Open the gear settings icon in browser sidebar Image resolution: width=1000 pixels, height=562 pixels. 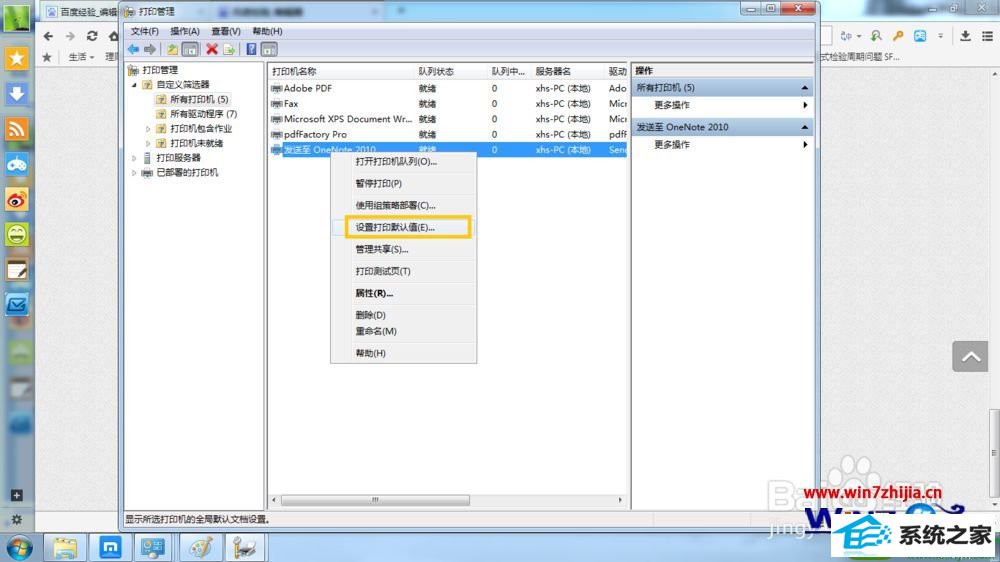tap(17, 519)
